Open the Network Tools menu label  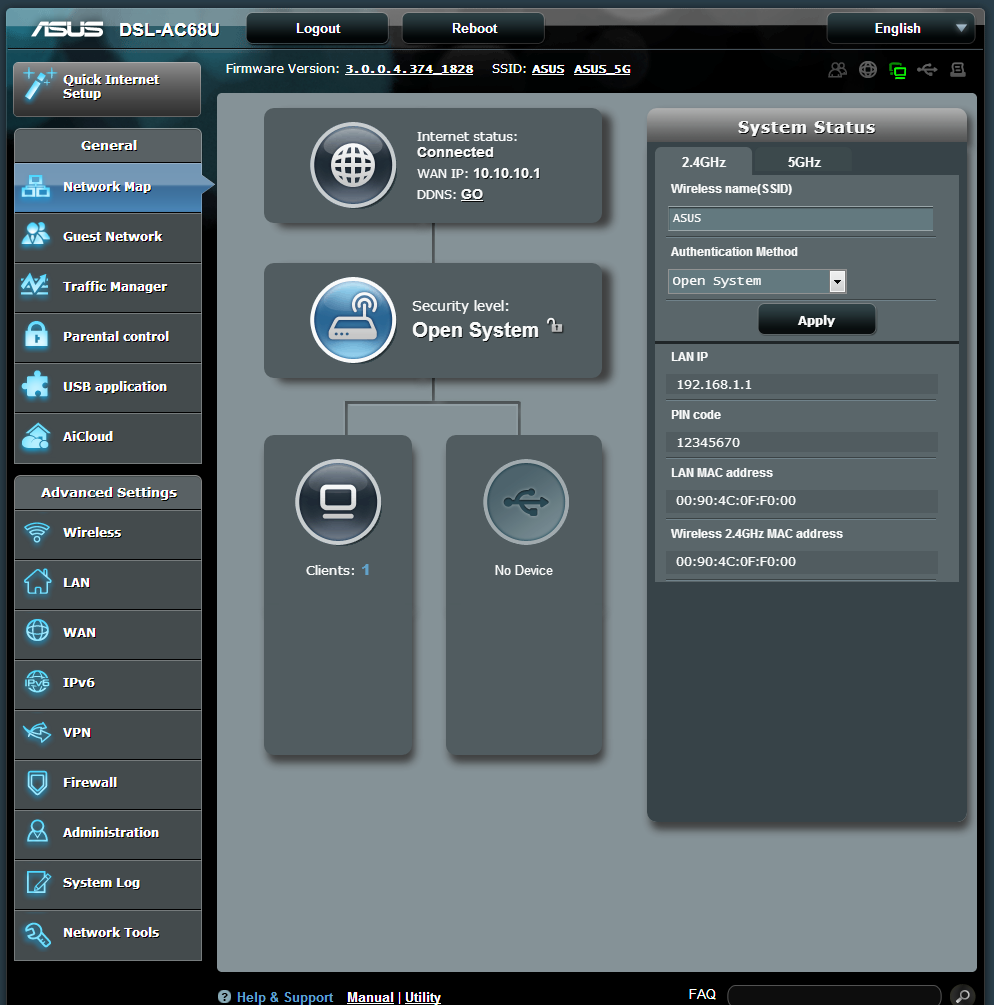111,933
